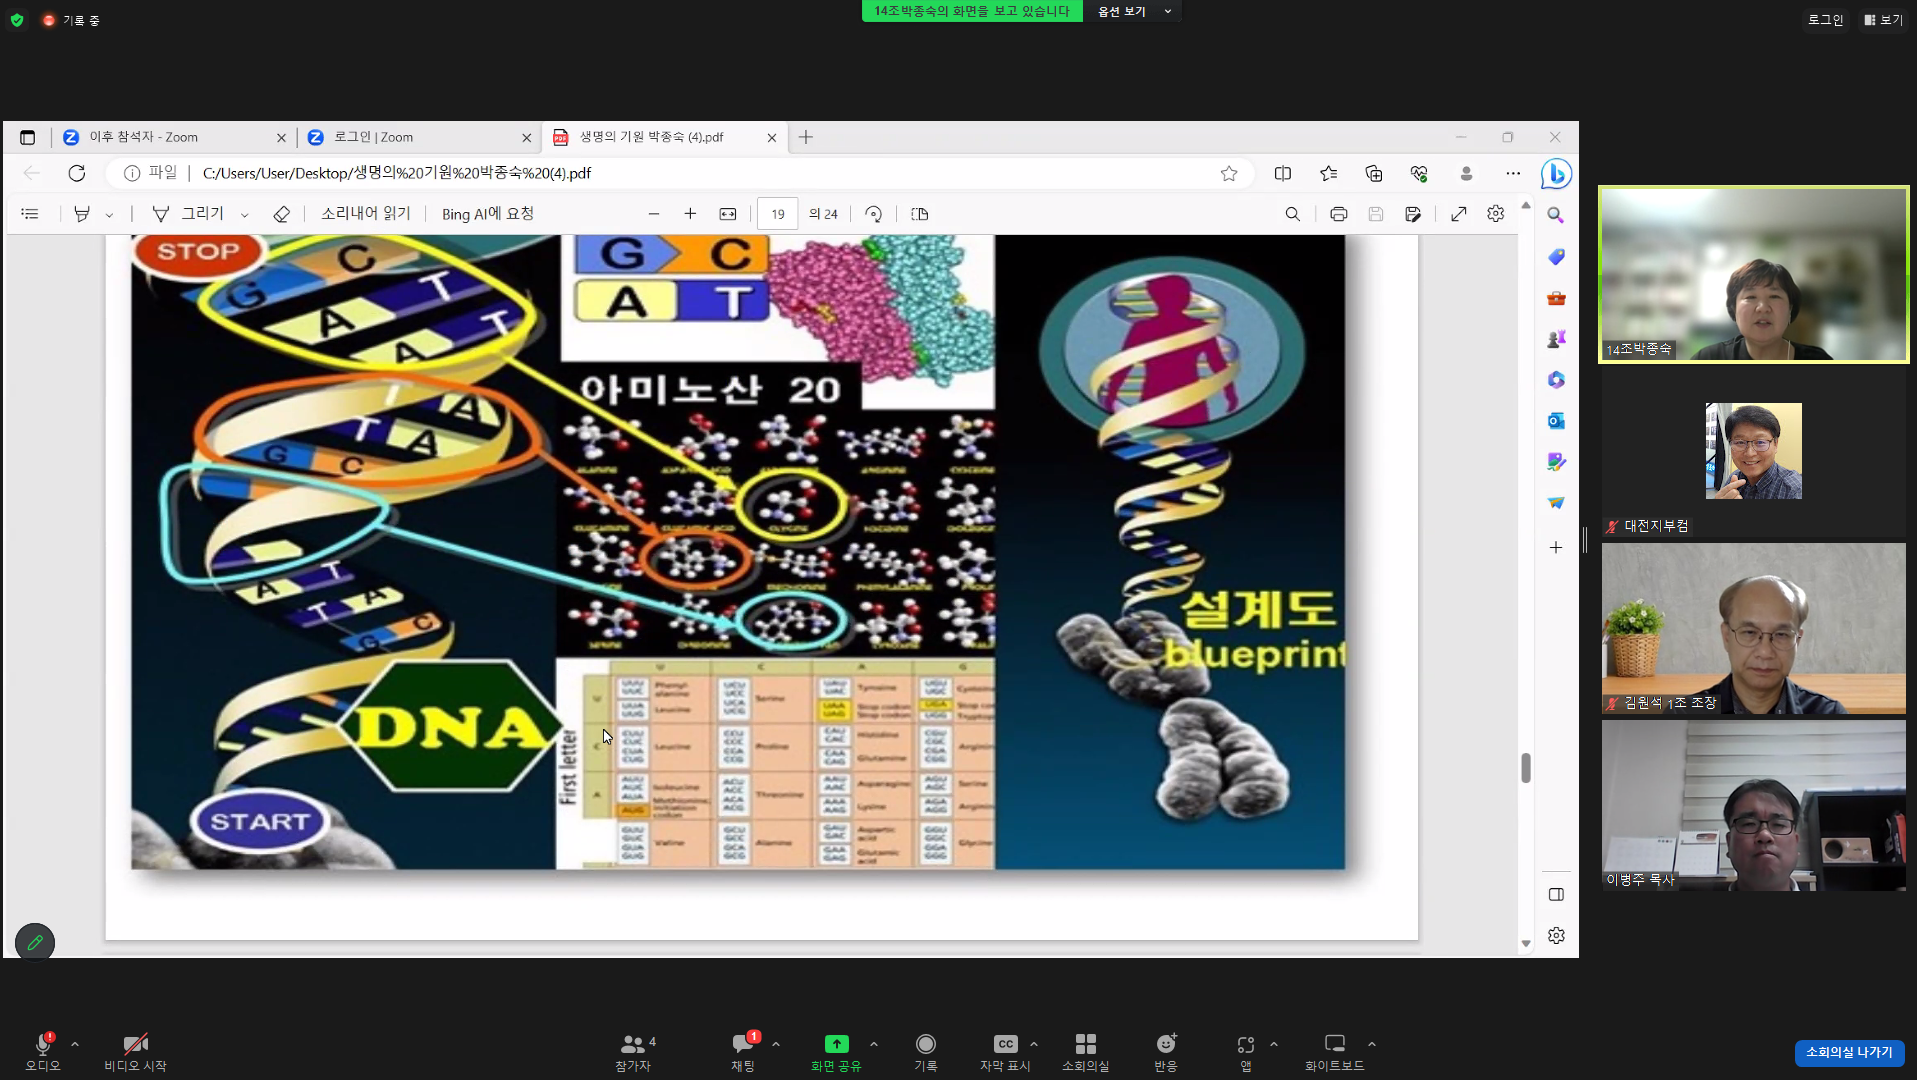Click the 로그인 button at top right

(1825, 20)
